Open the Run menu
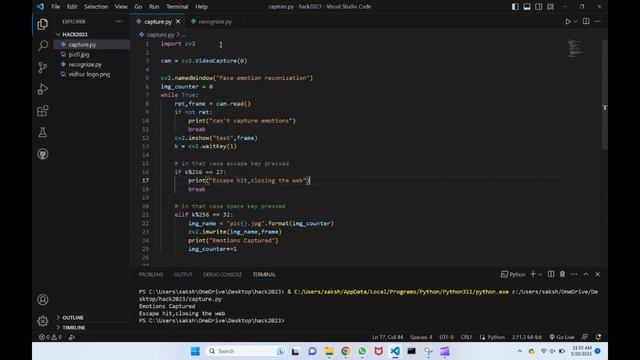The height and width of the screenshot is (360, 640). [154, 7]
